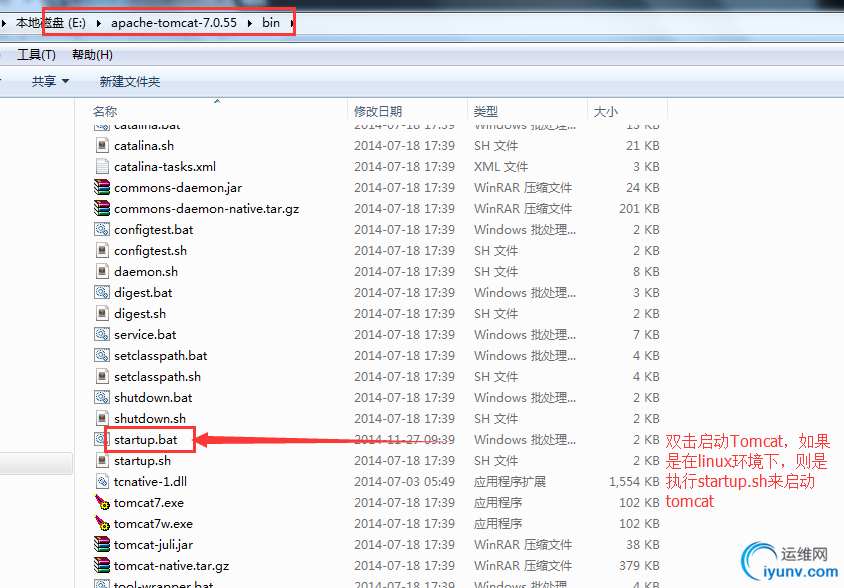Select the service.bat file name
Image resolution: width=844 pixels, height=588 pixels.
145,334
